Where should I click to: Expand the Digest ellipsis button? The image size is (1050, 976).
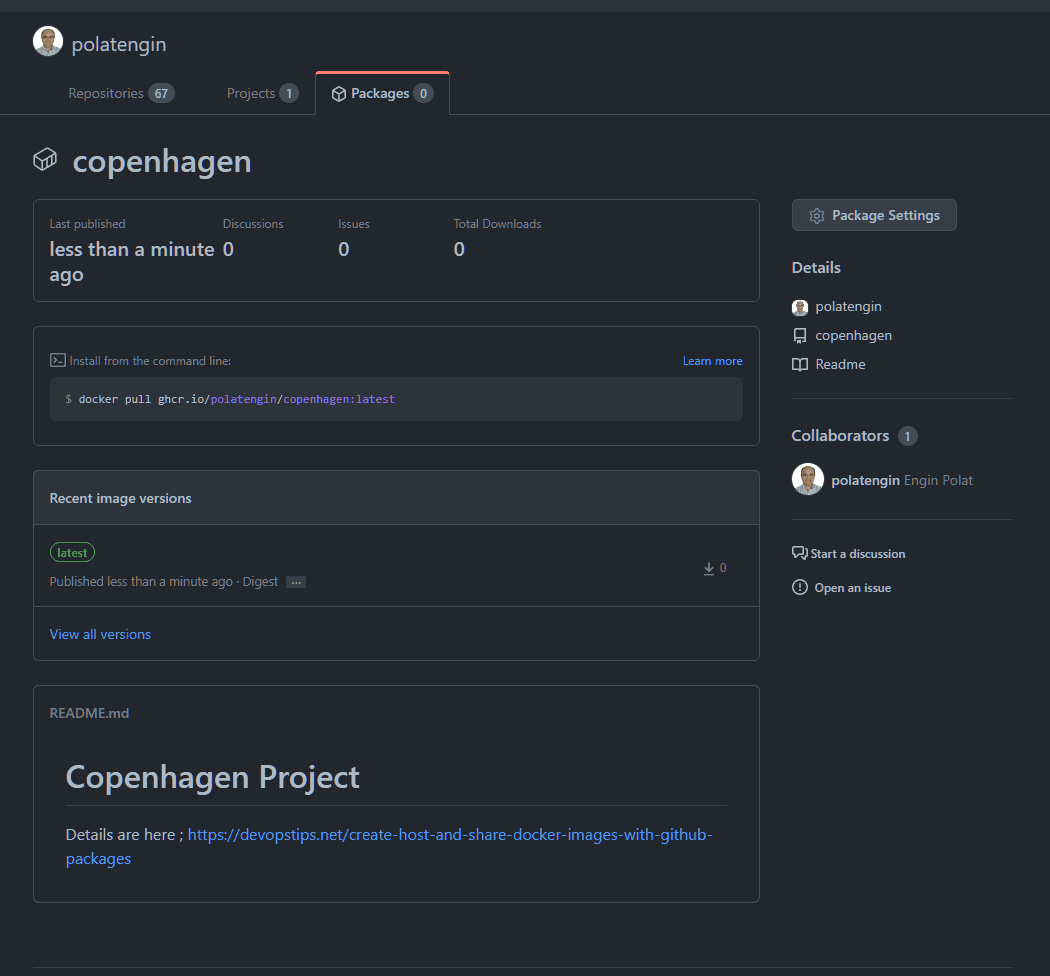point(296,582)
